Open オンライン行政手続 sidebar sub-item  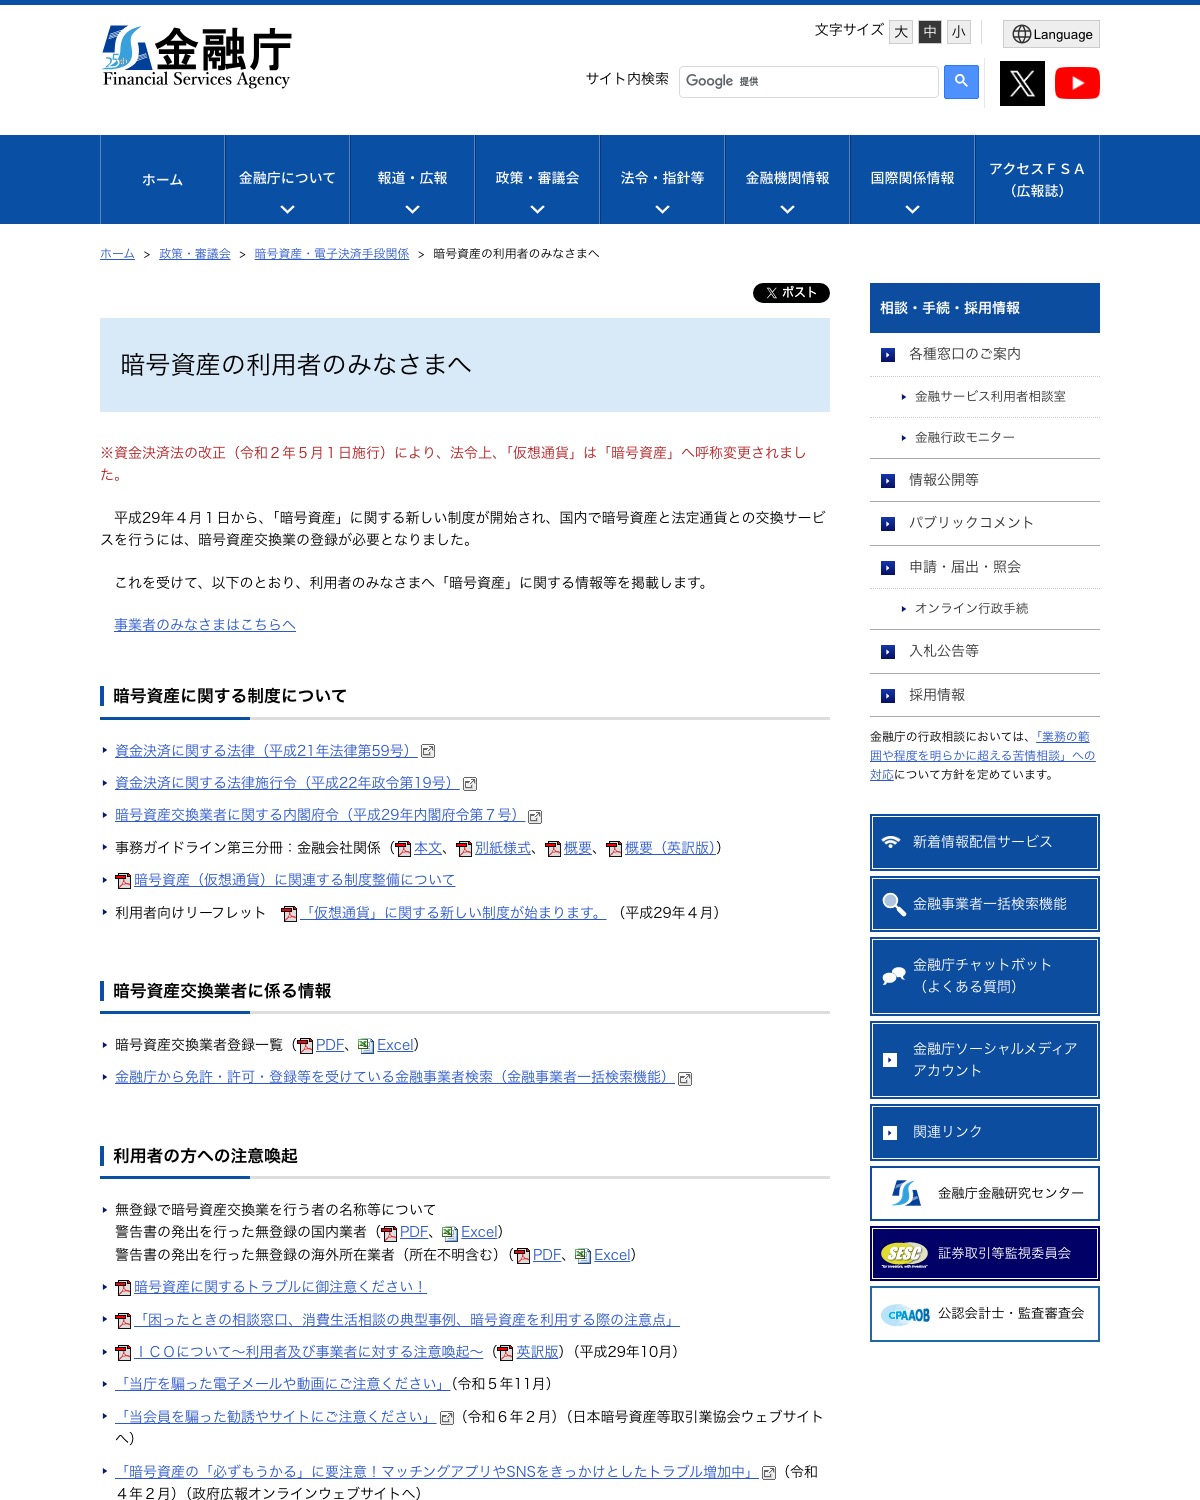tap(985, 609)
